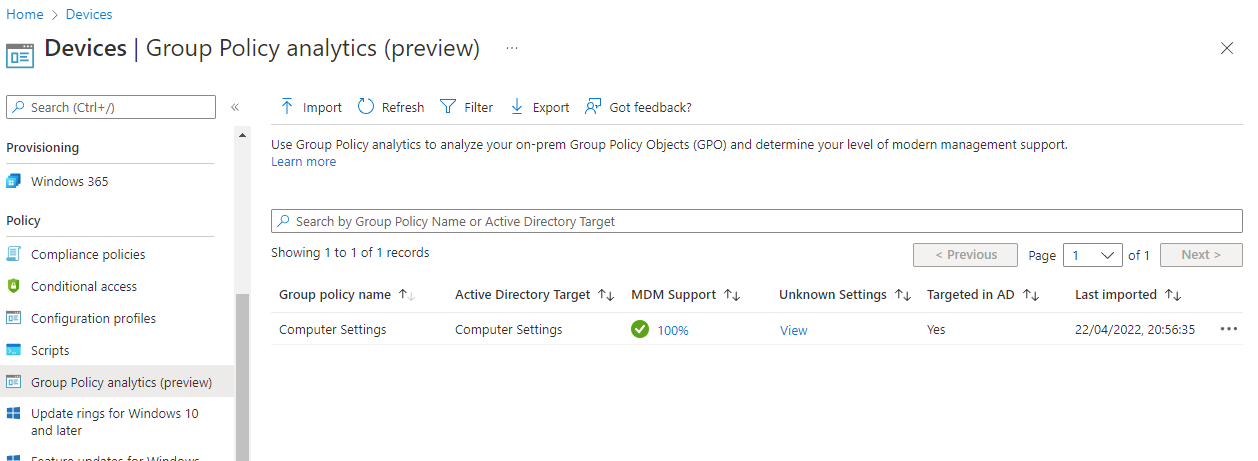Click the Showing 1 to 1 records text
This screenshot has height=461, width=1258.
(350, 253)
